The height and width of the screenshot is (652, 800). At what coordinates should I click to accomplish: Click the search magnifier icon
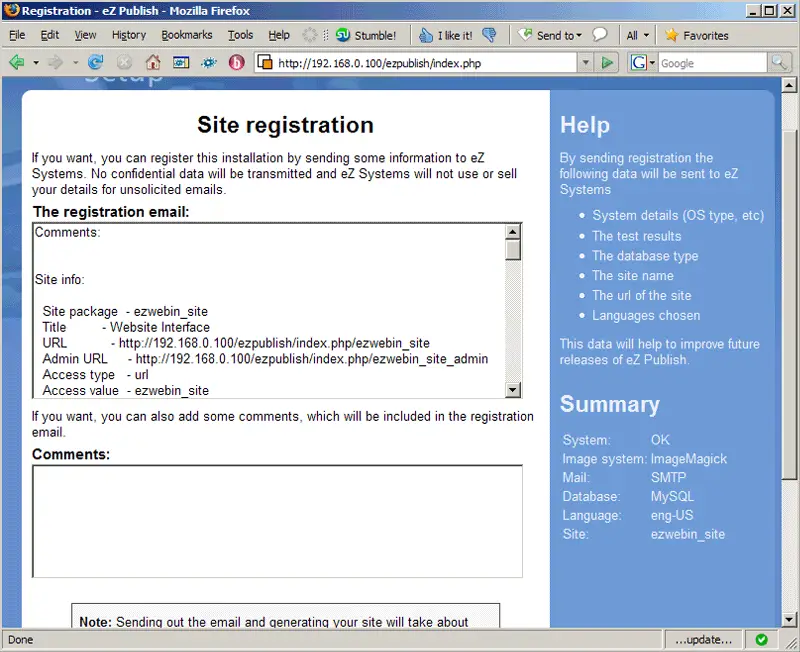(x=779, y=63)
